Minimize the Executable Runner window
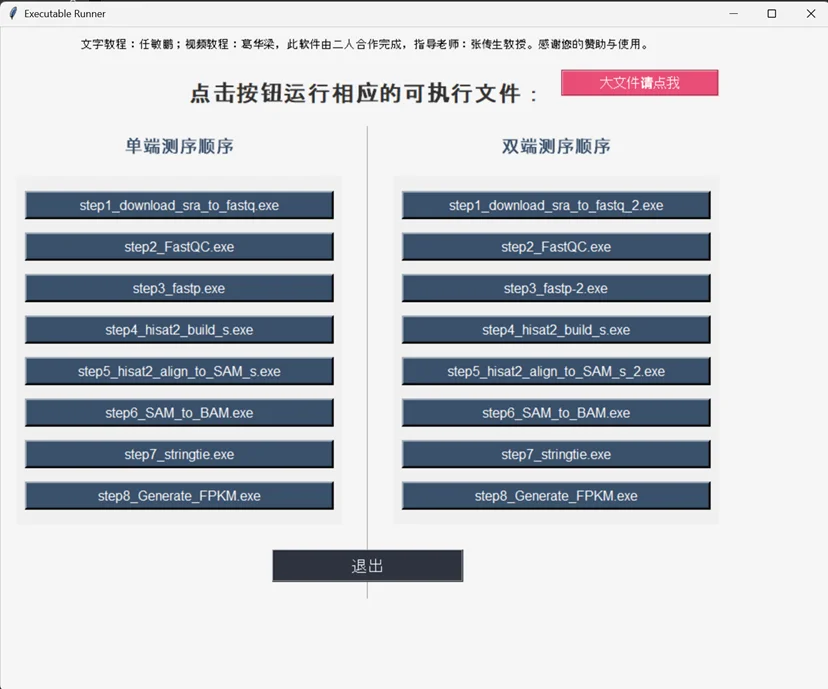The height and width of the screenshot is (689, 828). pyautogui.click(x=733, y=14)
